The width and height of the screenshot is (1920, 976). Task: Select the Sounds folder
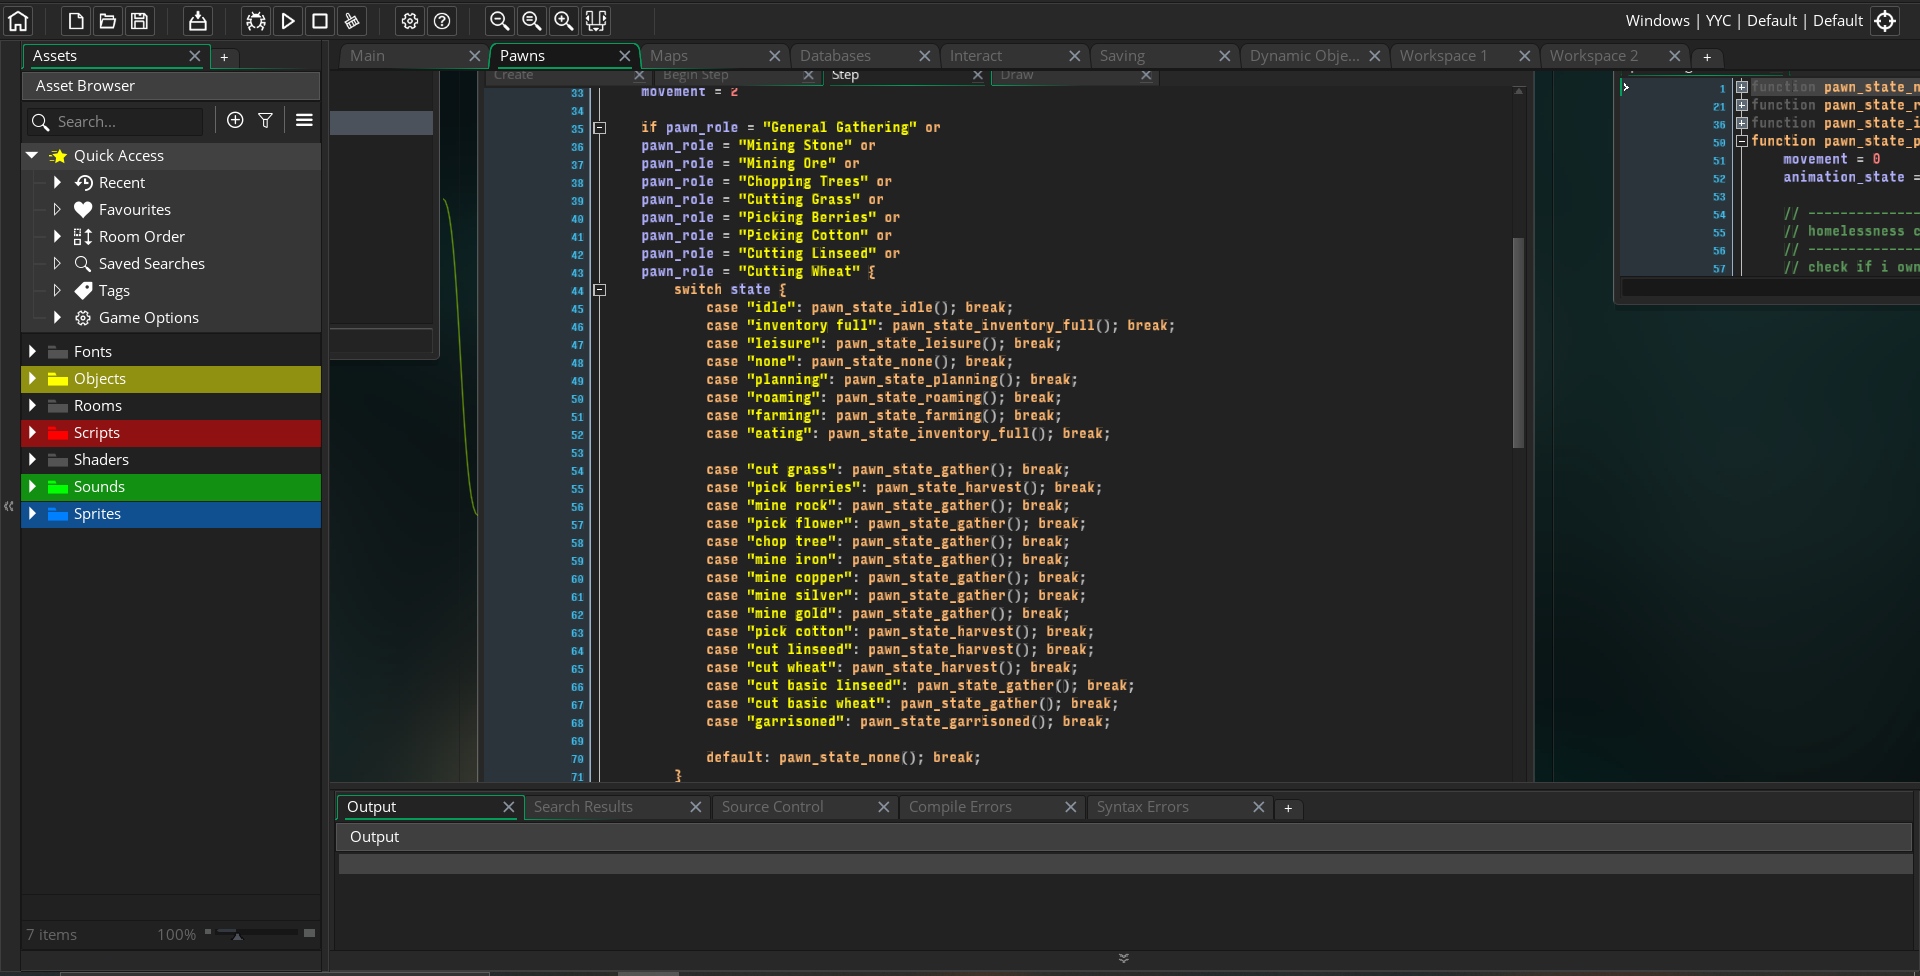point(171,486)
